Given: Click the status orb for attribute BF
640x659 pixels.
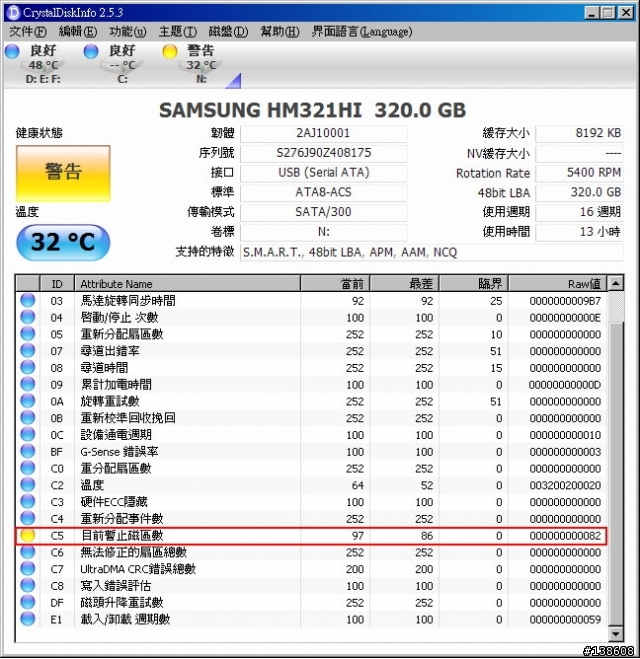Looking at the screenshot, I should tap(28, 451).
